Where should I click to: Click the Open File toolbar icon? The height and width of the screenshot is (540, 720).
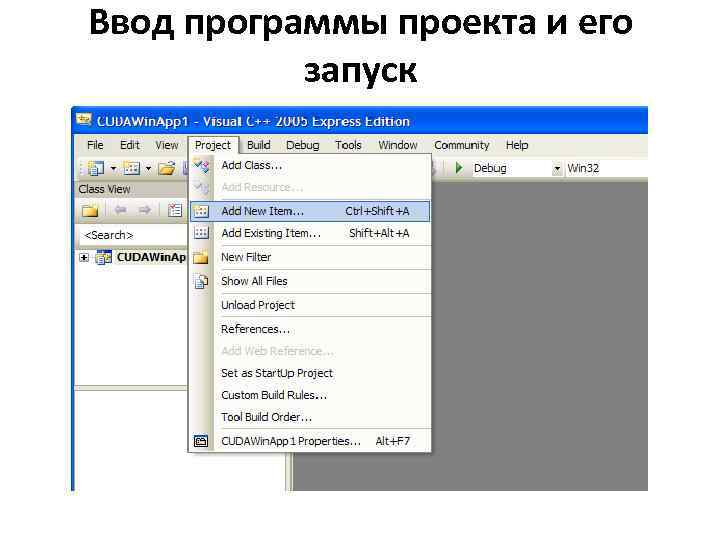click(x=167, y=169)
